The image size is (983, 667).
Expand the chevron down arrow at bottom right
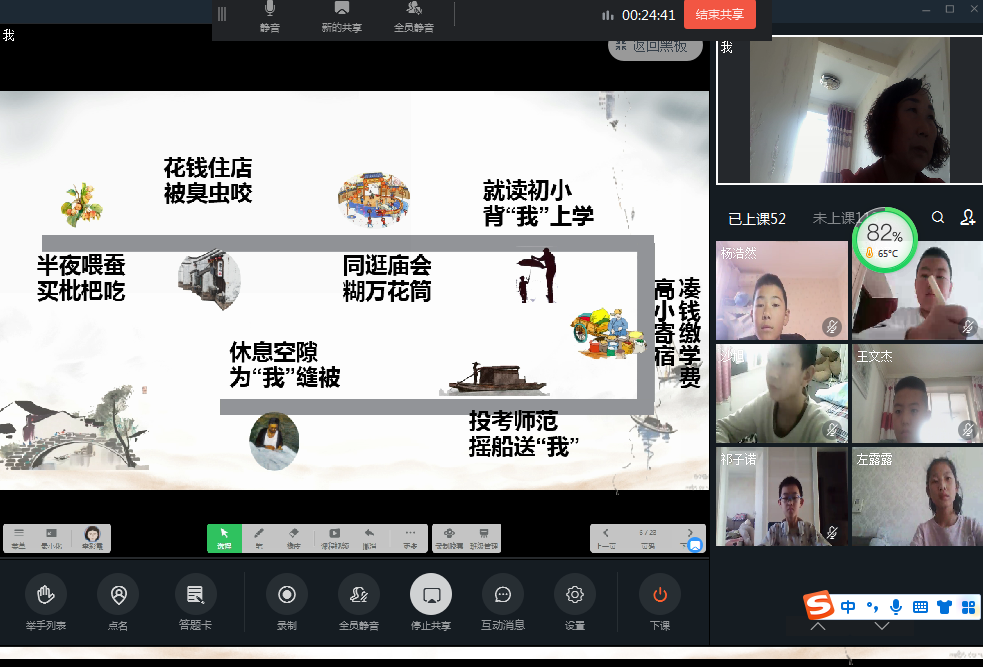[x=882, y=627]
